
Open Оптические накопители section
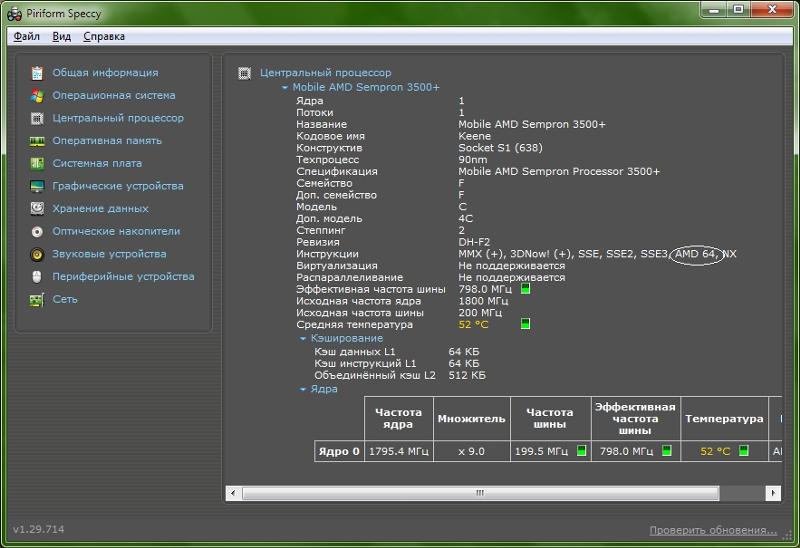116,232
